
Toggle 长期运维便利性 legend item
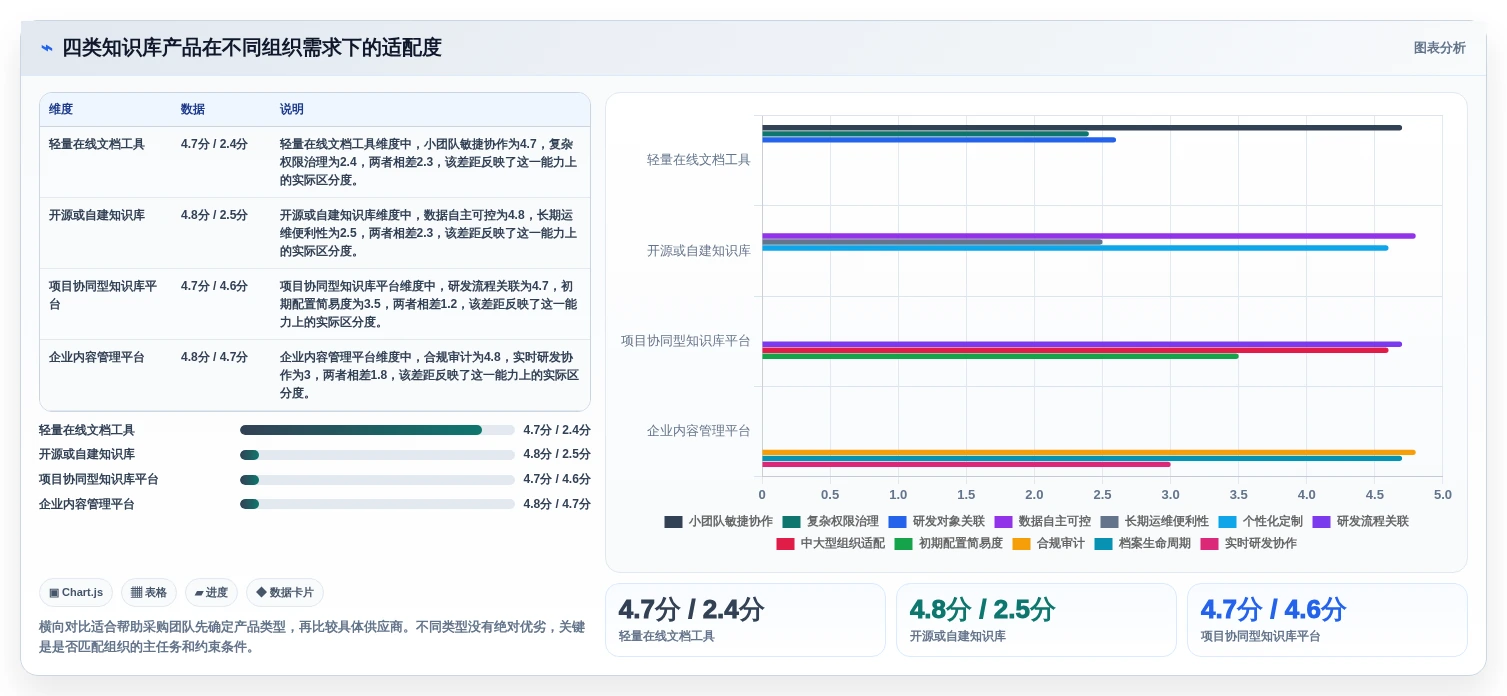[x=1154, y=521]
